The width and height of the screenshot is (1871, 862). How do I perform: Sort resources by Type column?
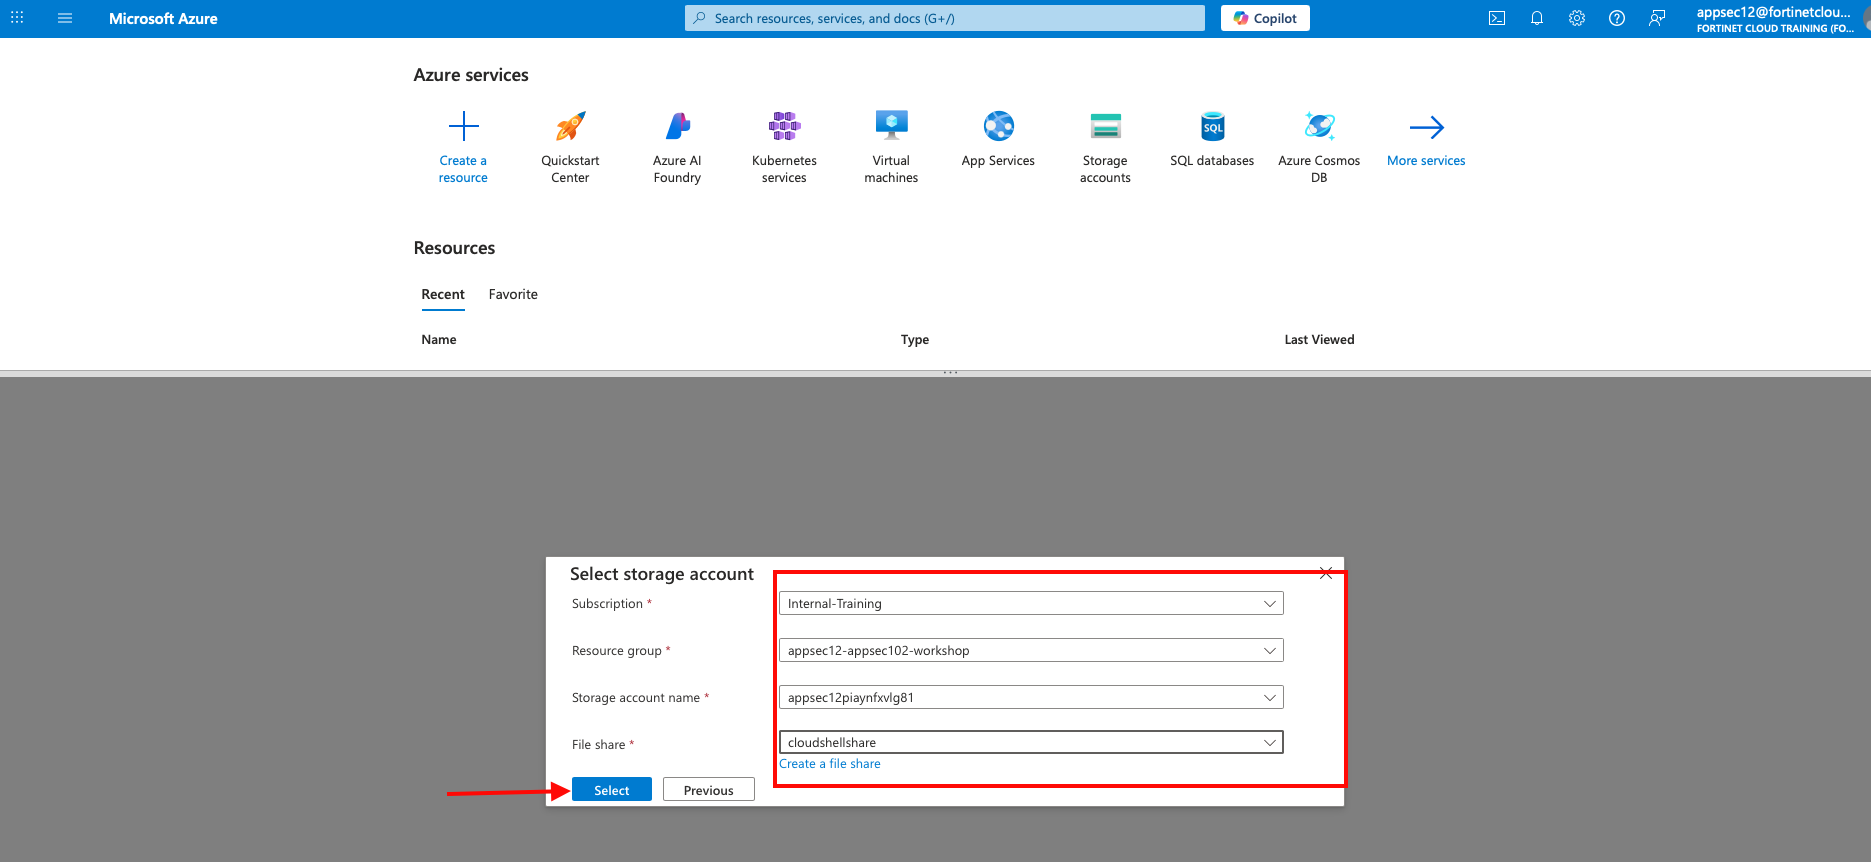(x=915, y=340)
